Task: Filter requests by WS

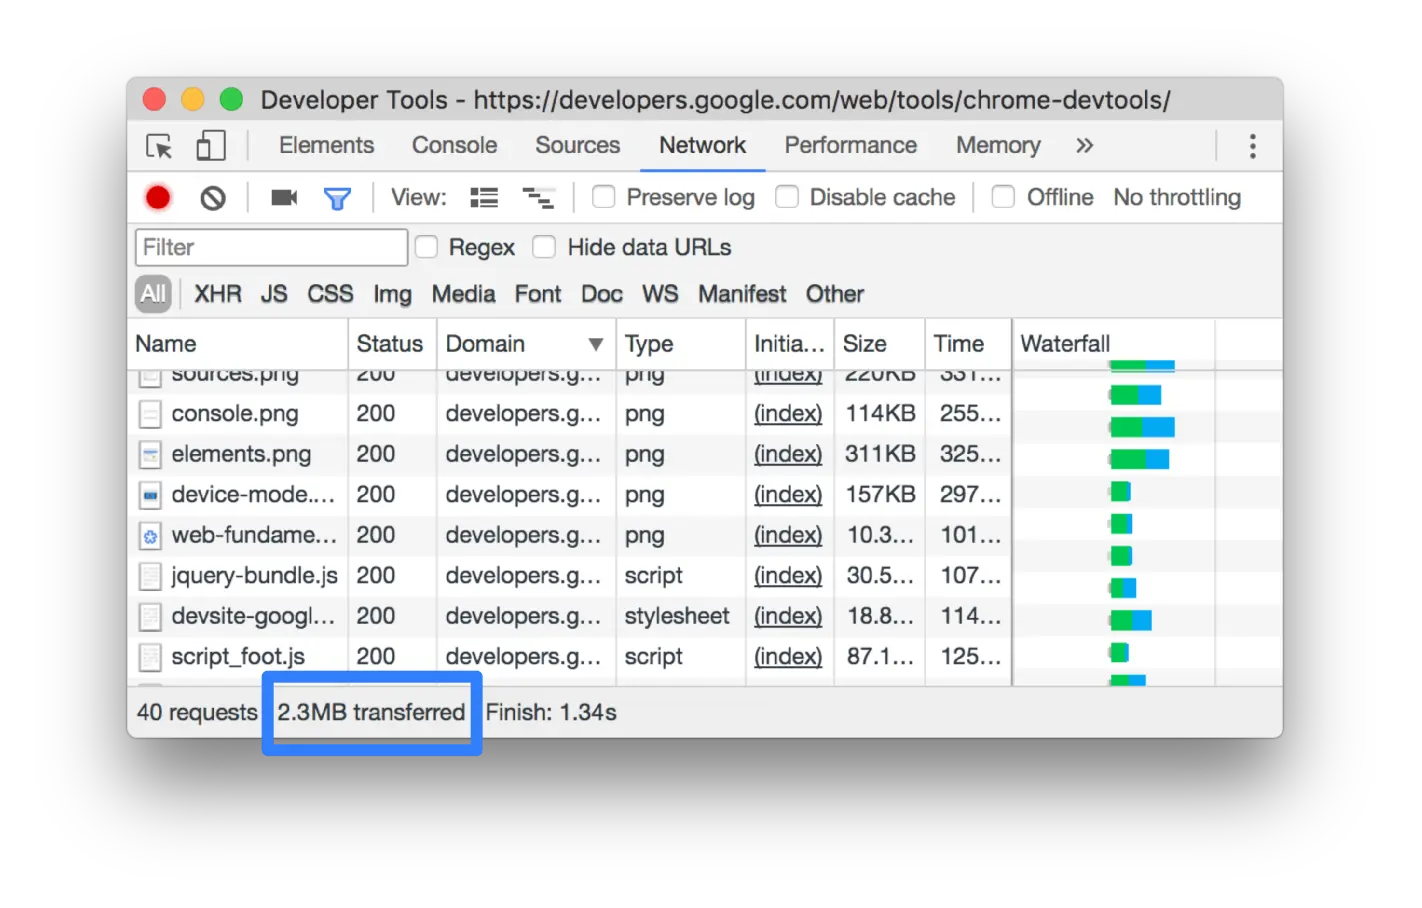Action: pyautogui.click(x=660, y=294)
